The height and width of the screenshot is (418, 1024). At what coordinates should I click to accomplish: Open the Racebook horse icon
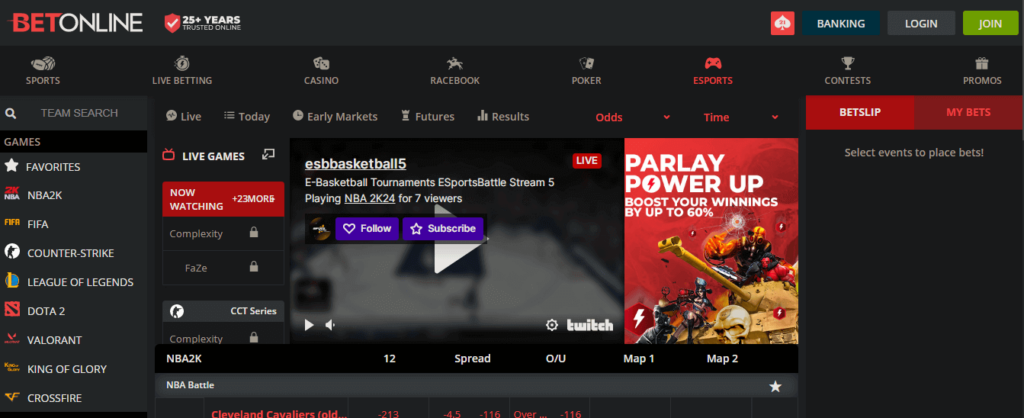click(455, 64)
